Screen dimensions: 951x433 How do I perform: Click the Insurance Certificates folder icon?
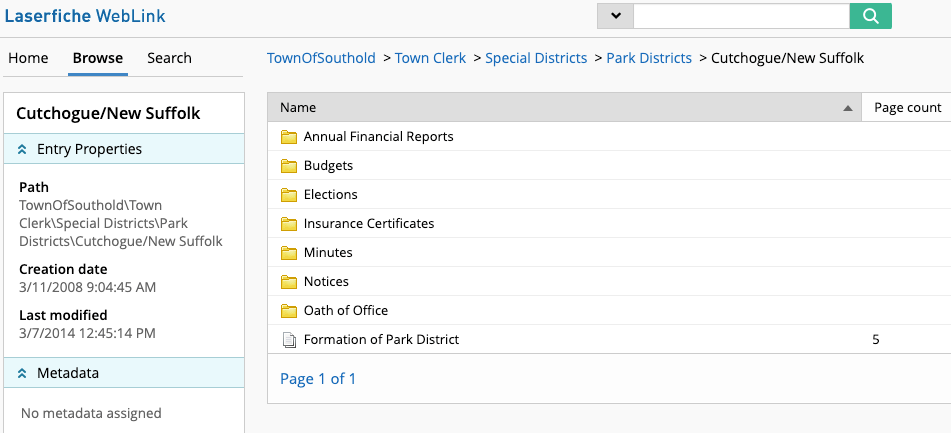click(x=289, y=224)
